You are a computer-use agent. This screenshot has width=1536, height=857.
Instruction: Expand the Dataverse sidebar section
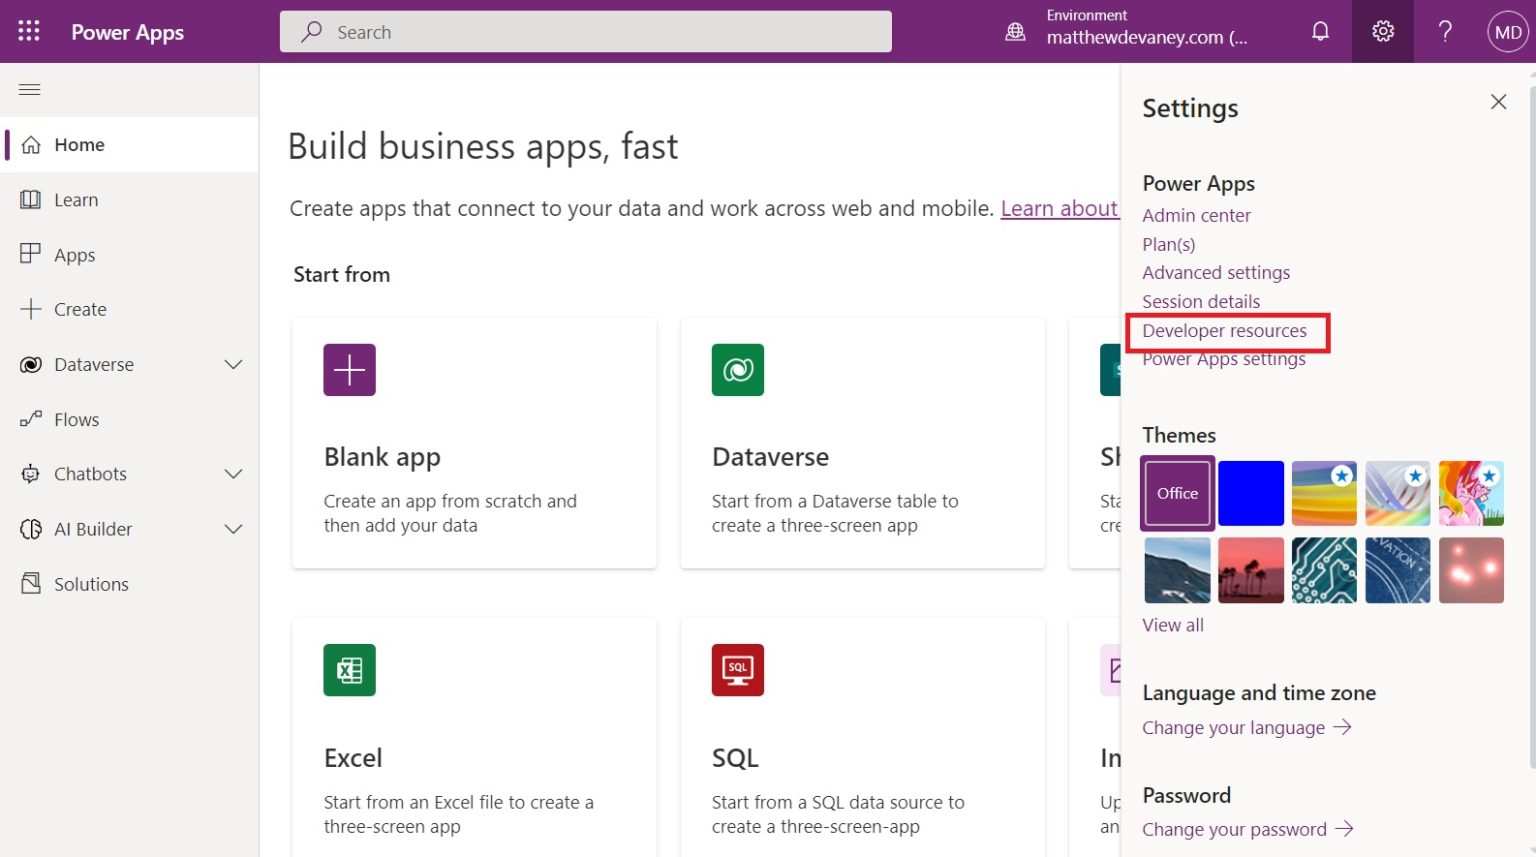pos(233,364)
